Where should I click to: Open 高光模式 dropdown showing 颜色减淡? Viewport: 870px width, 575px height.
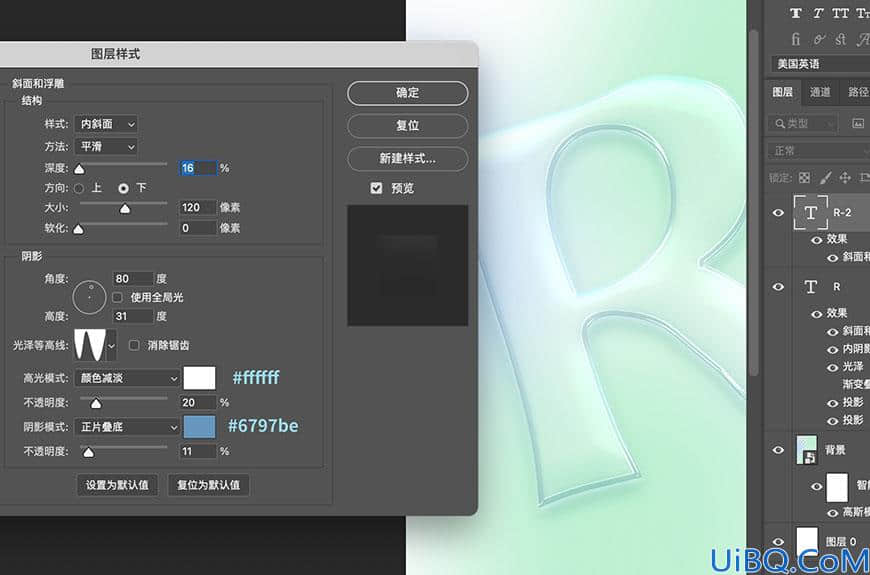127,379
